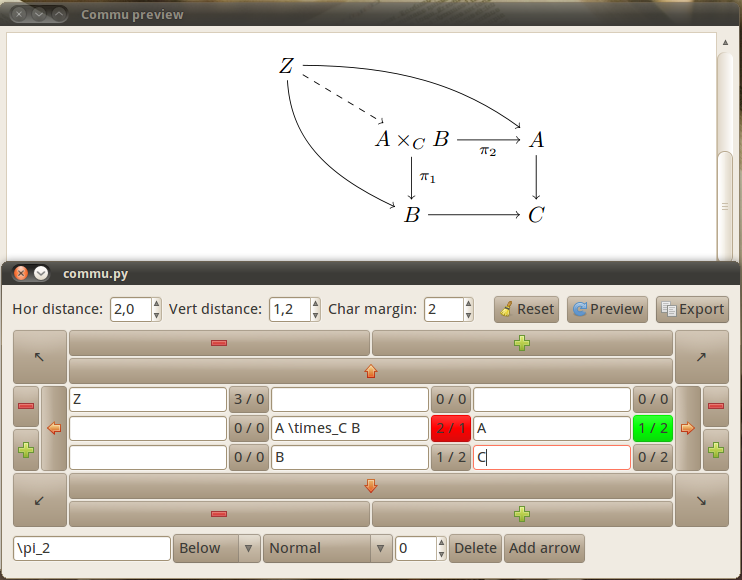This screenshot has width=742, height=580.
Task: Close the Commu preview window
Action: 18,14
